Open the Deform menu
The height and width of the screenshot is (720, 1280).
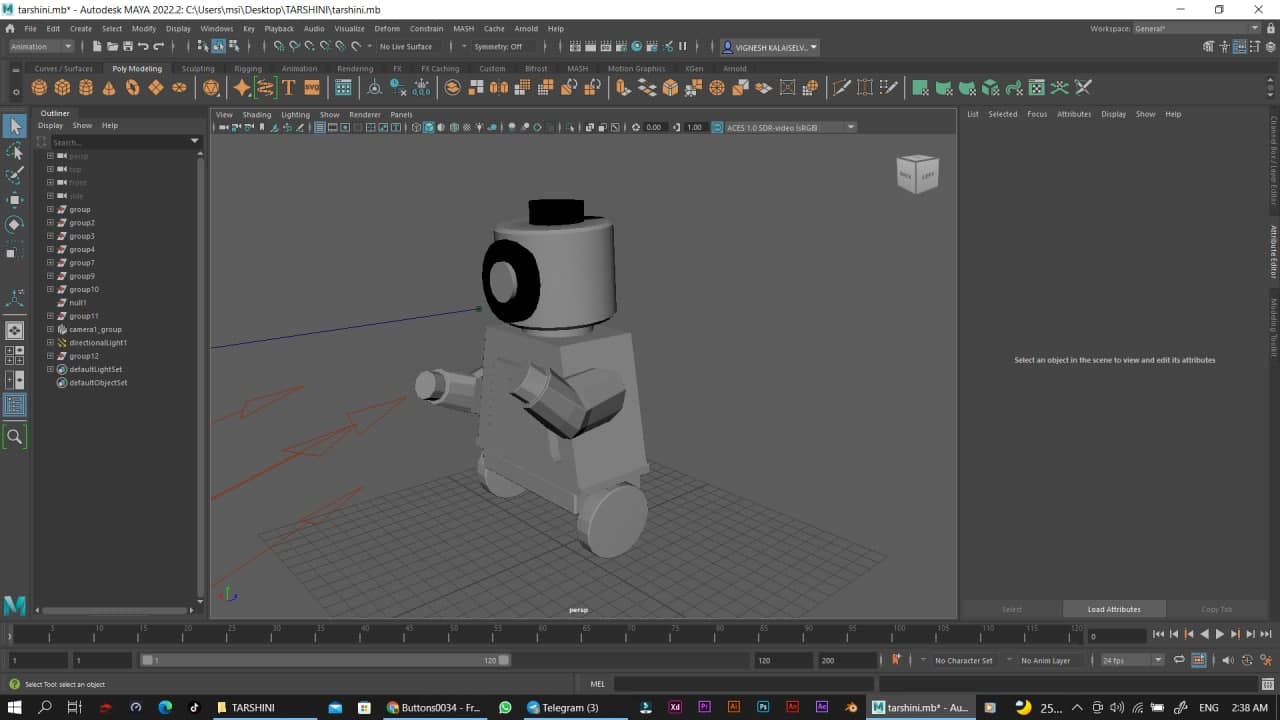[387, 29]
